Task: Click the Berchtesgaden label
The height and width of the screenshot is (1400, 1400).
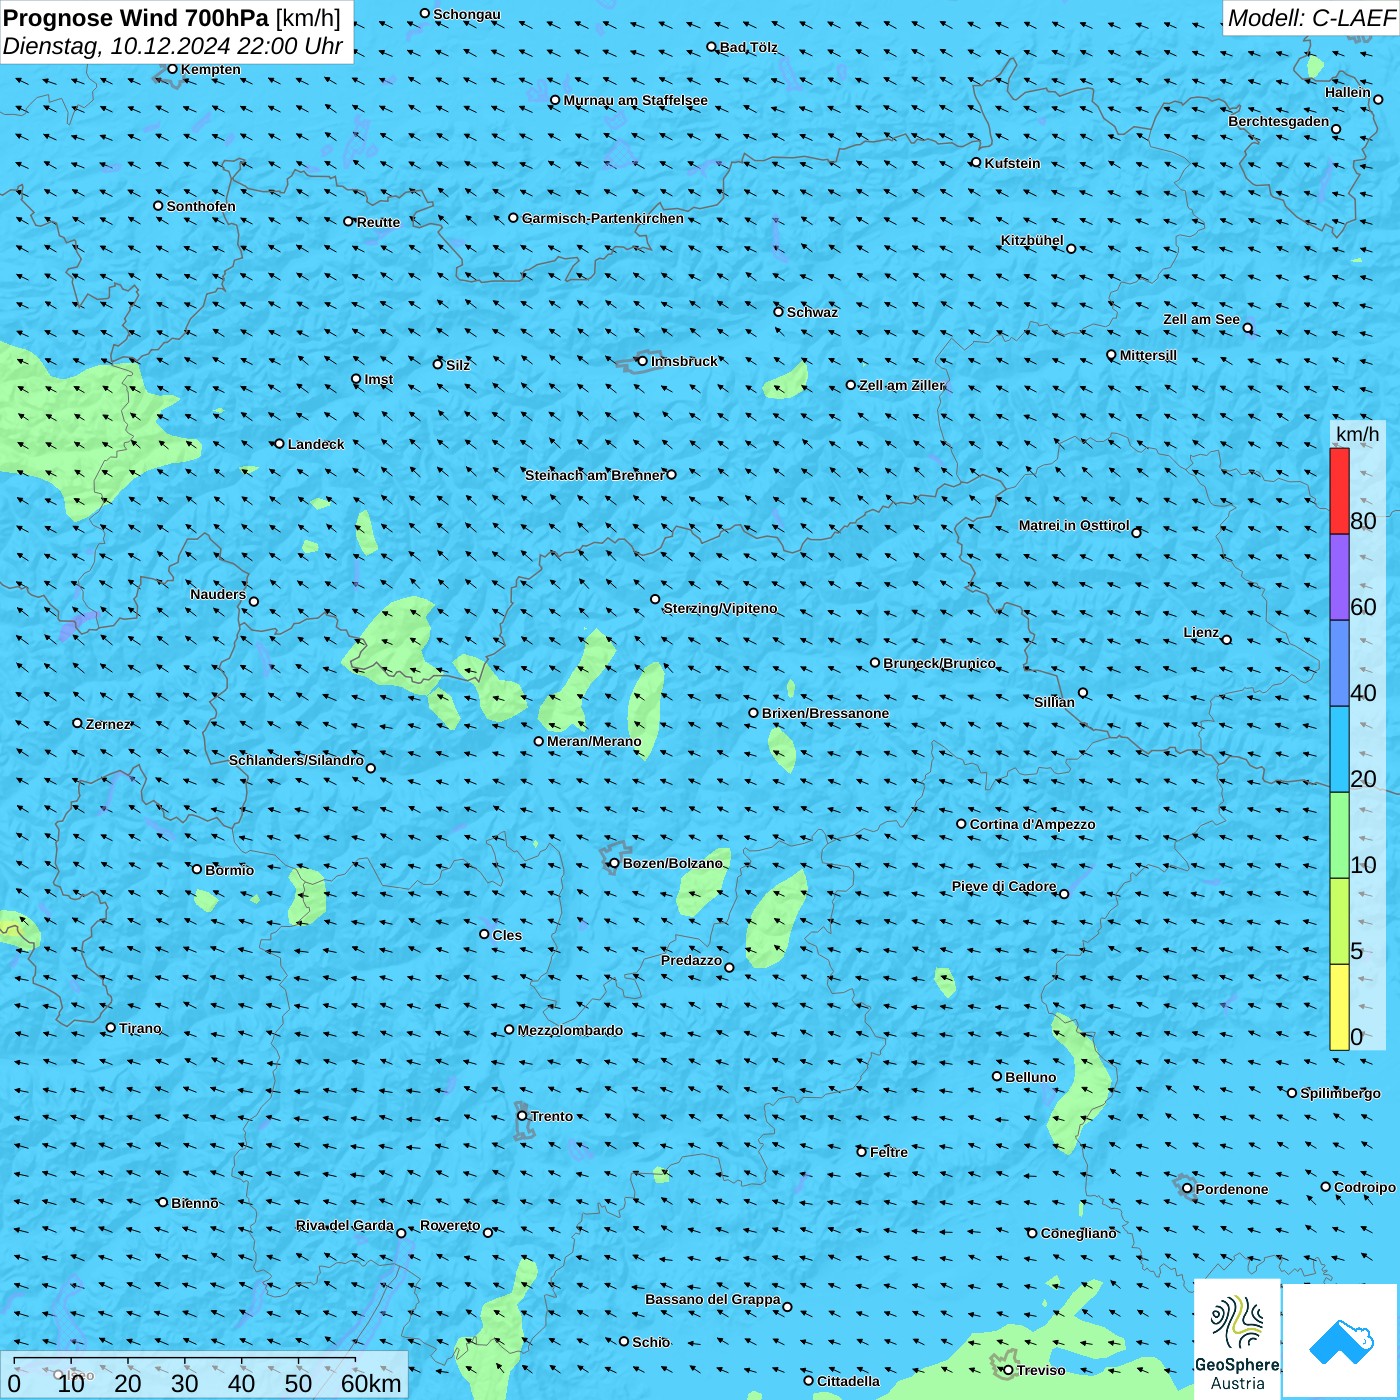Action: click(1279, 121)
